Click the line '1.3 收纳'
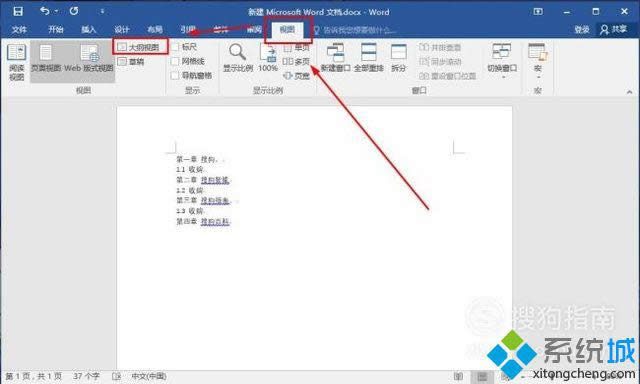640x384 pixels. (190, 211)
